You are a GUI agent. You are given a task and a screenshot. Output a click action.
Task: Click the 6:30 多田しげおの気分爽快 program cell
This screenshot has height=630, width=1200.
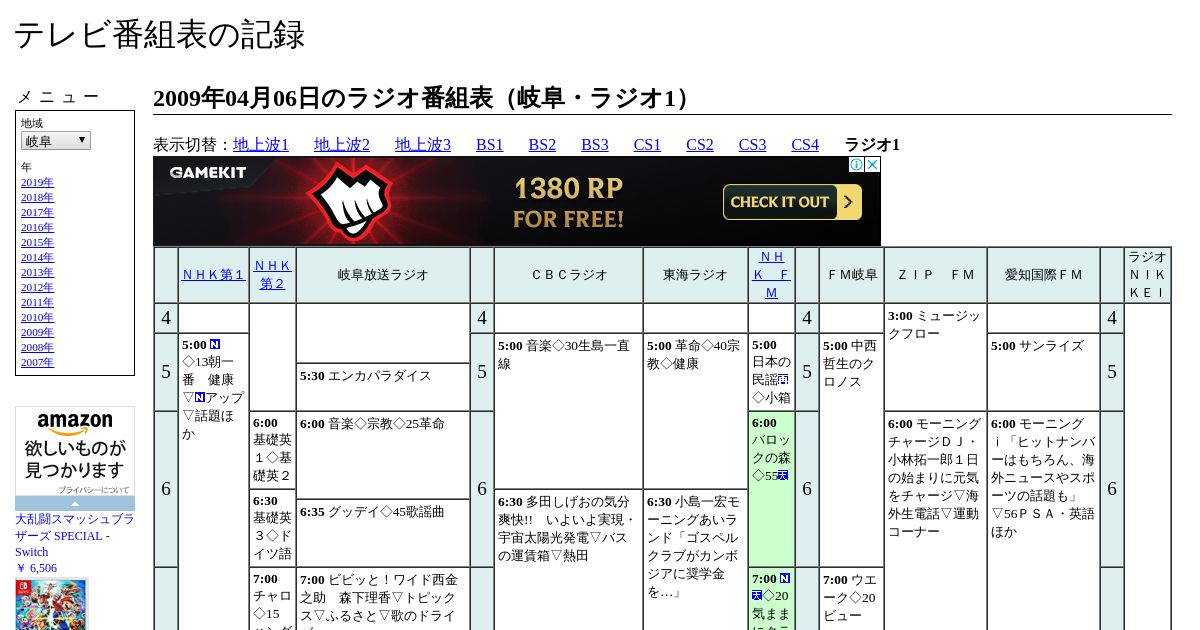click(568, 560)
